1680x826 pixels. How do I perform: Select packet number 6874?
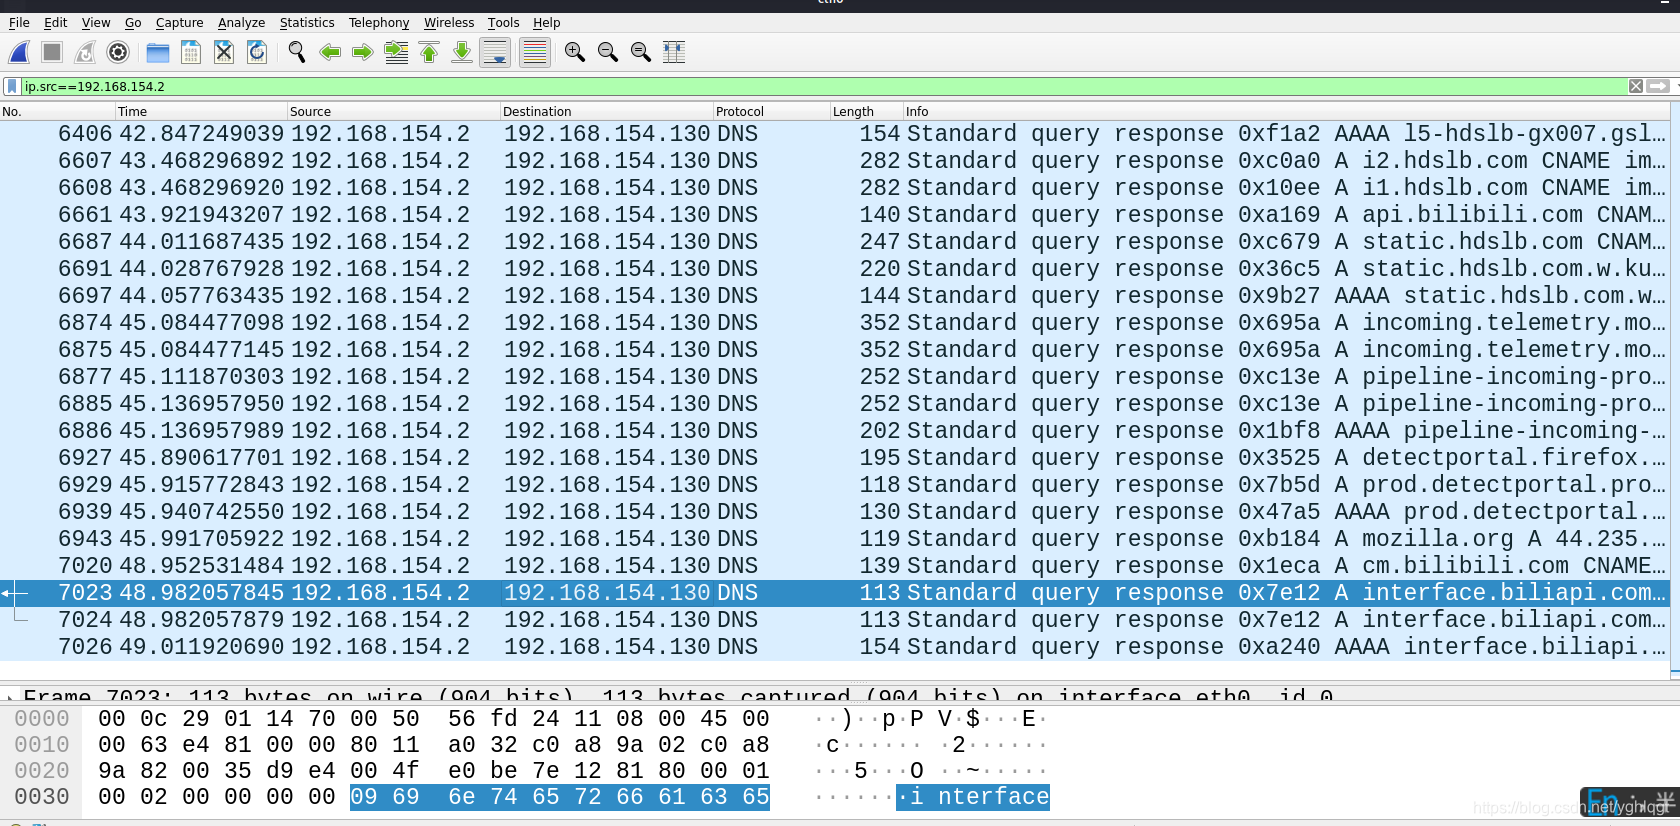(x=835, y=323)
